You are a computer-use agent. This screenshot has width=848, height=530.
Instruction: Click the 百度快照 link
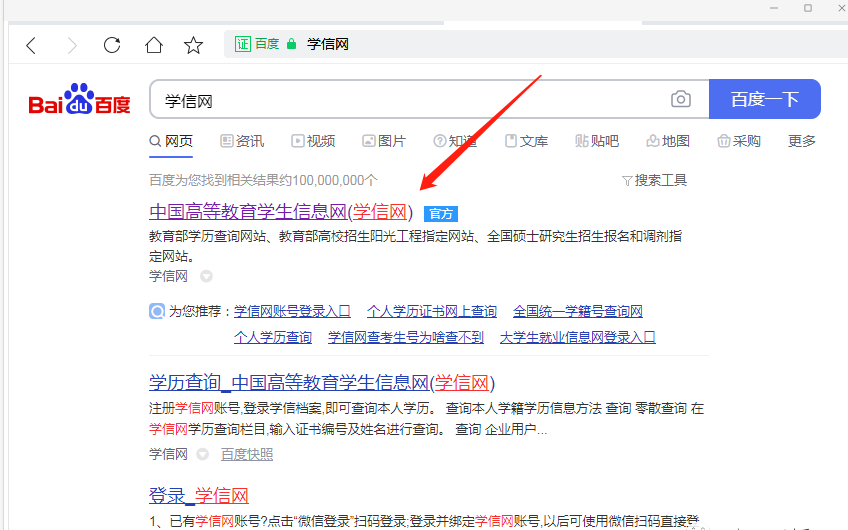pyautogui.click(x=247, y=454)
